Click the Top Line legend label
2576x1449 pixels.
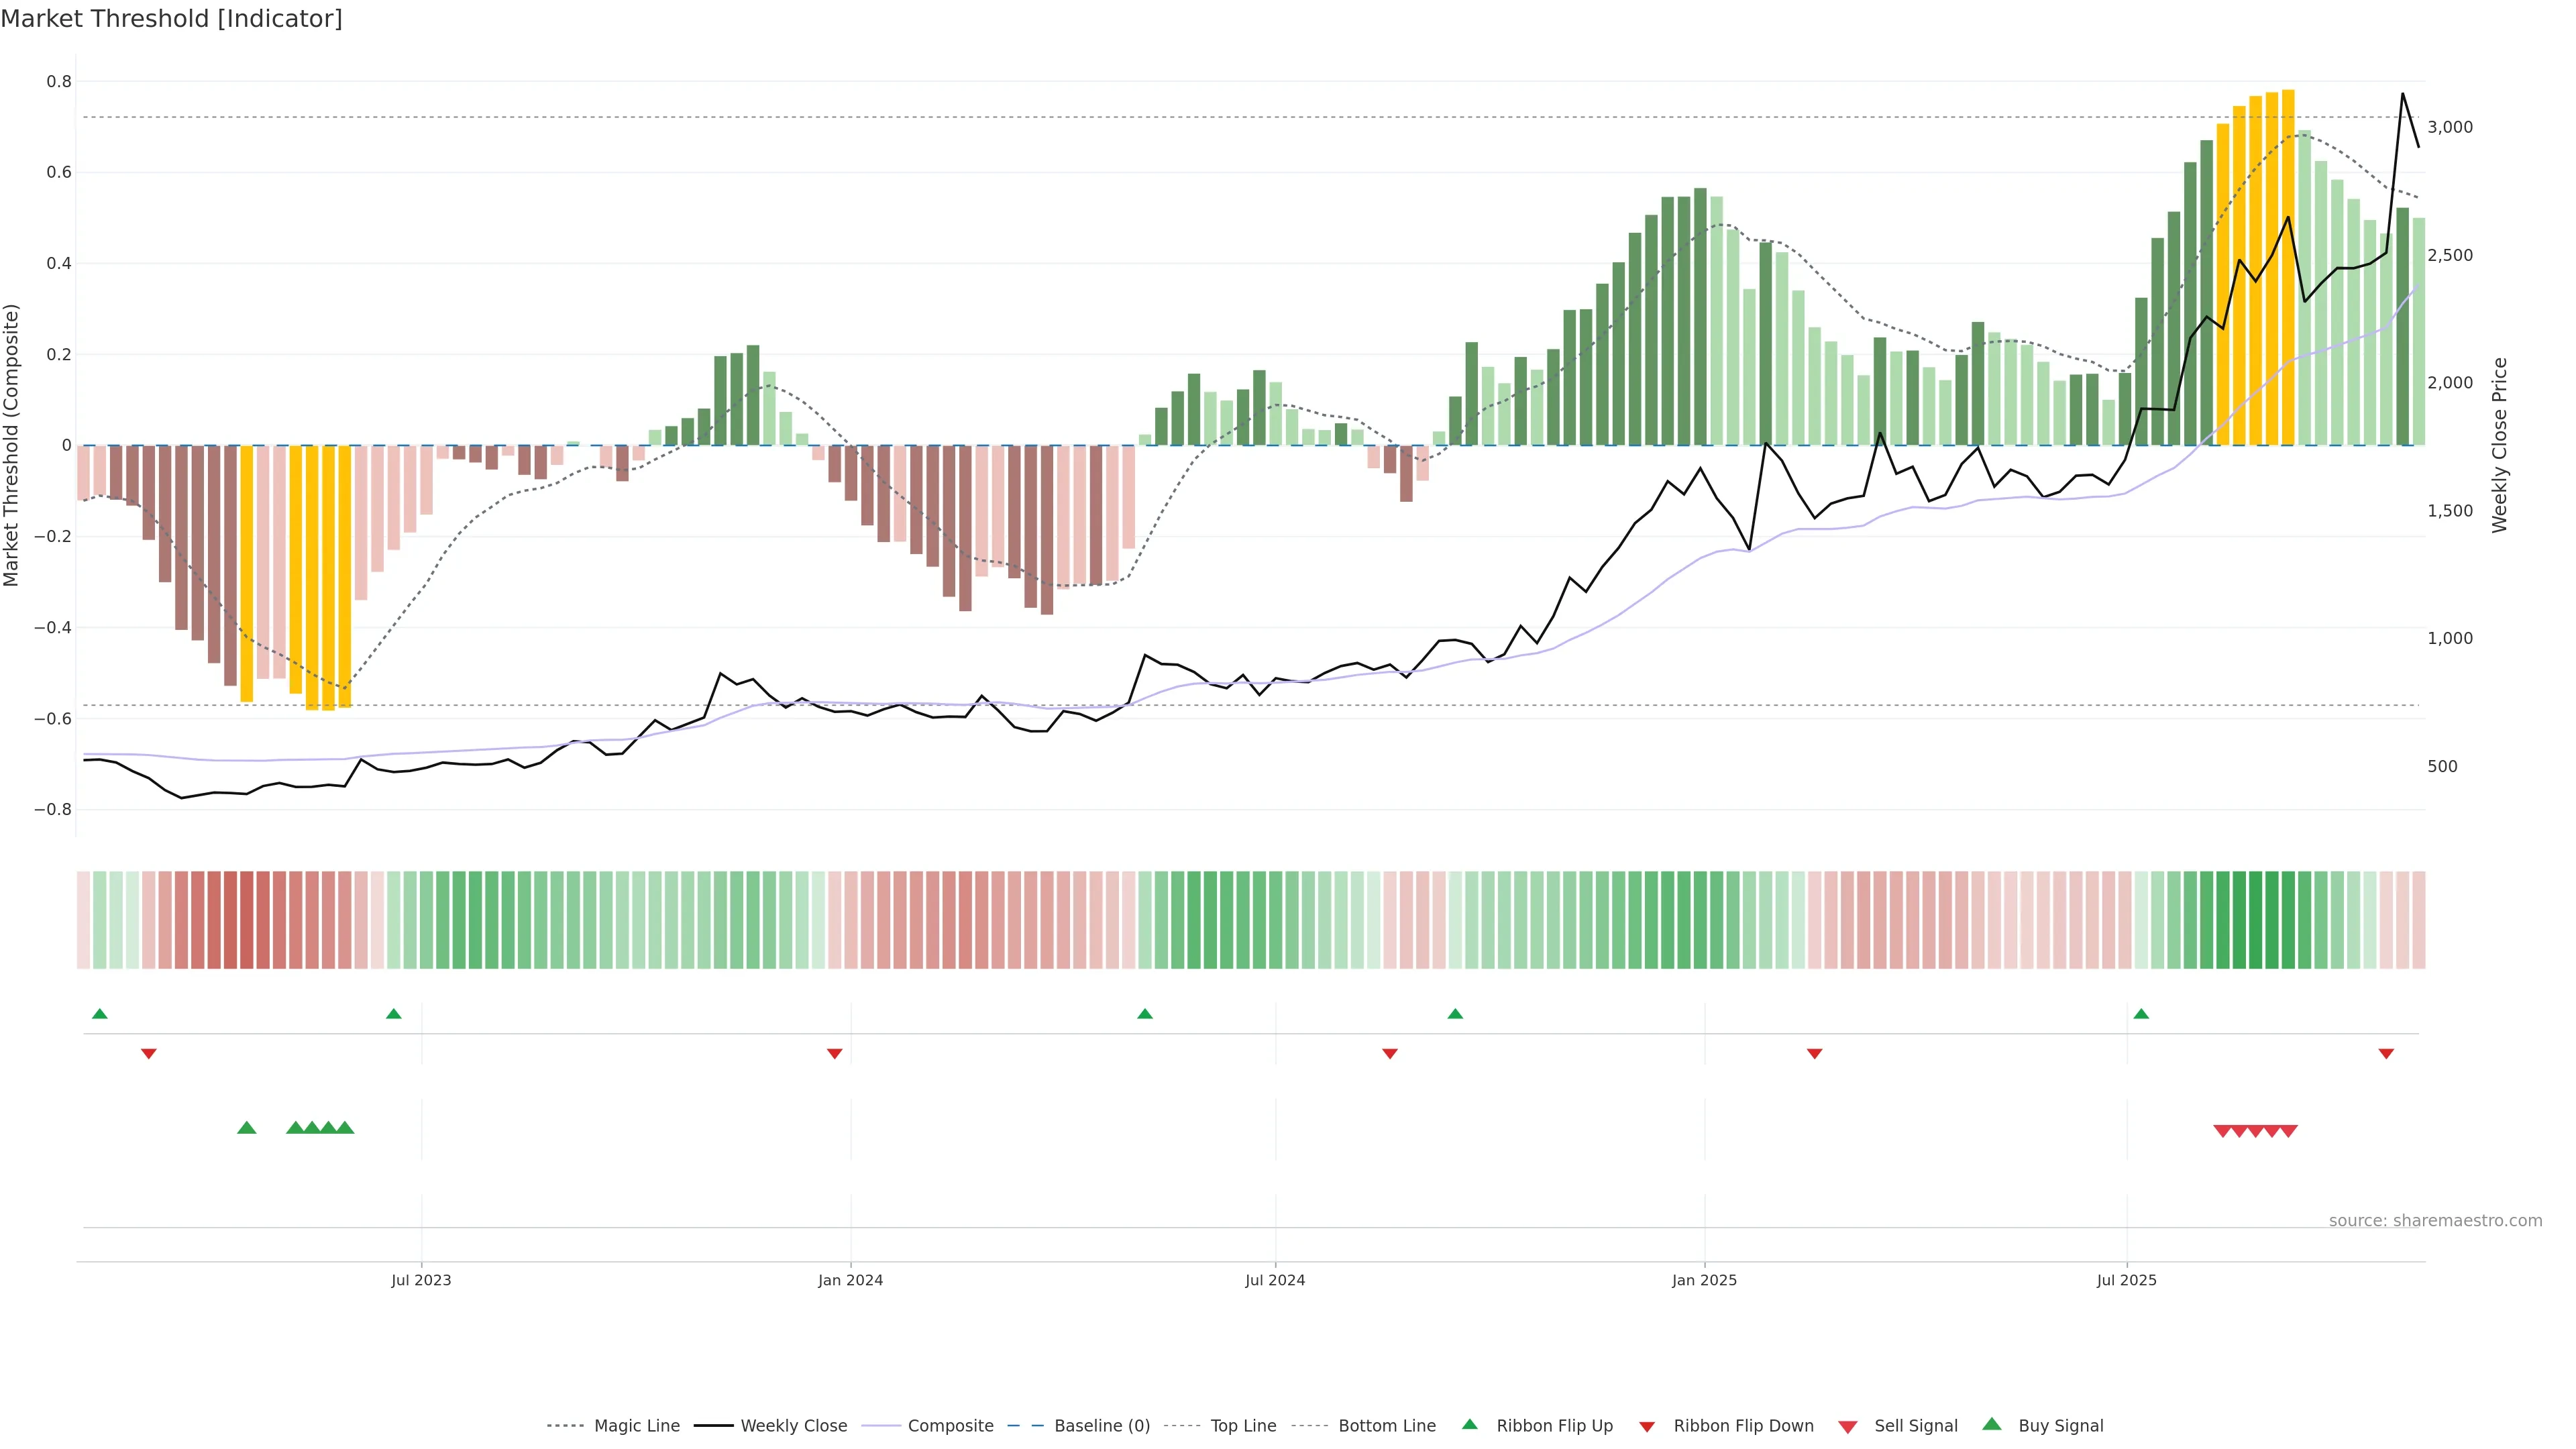click(1243, 1426)
